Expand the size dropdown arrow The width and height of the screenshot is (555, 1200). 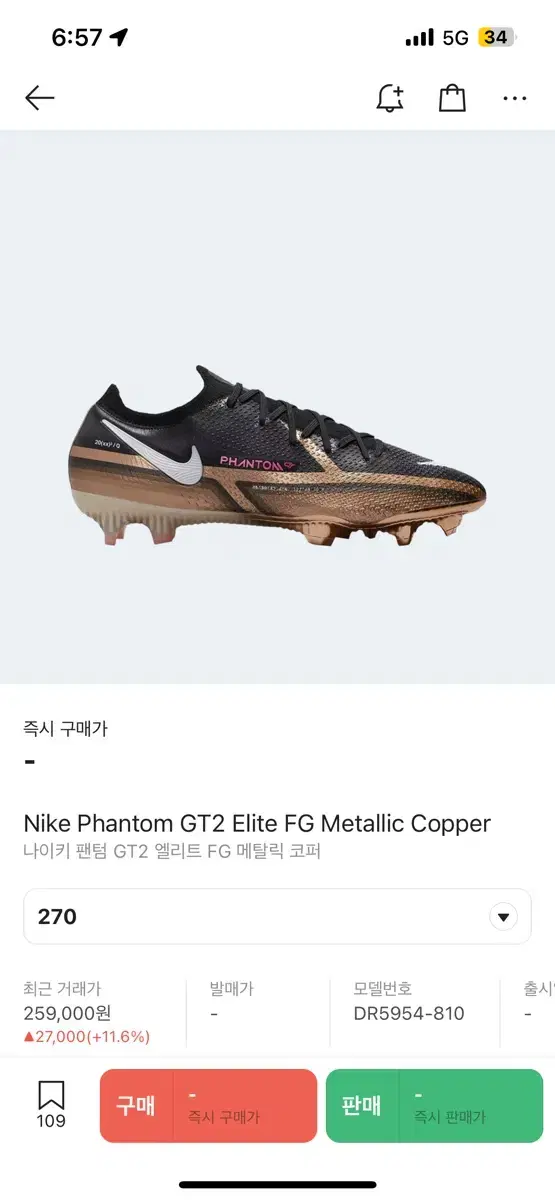503,917
